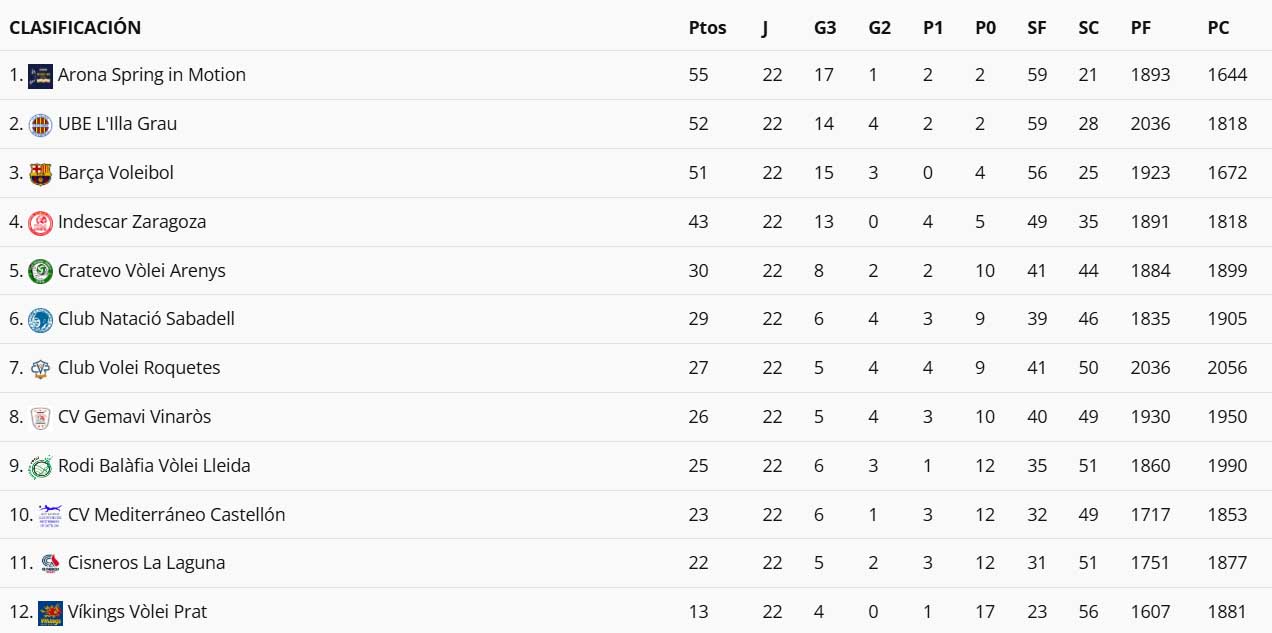Click the SF column header
The height and width of the screenshot is (633, 1272).
(x=1037, y=28)
